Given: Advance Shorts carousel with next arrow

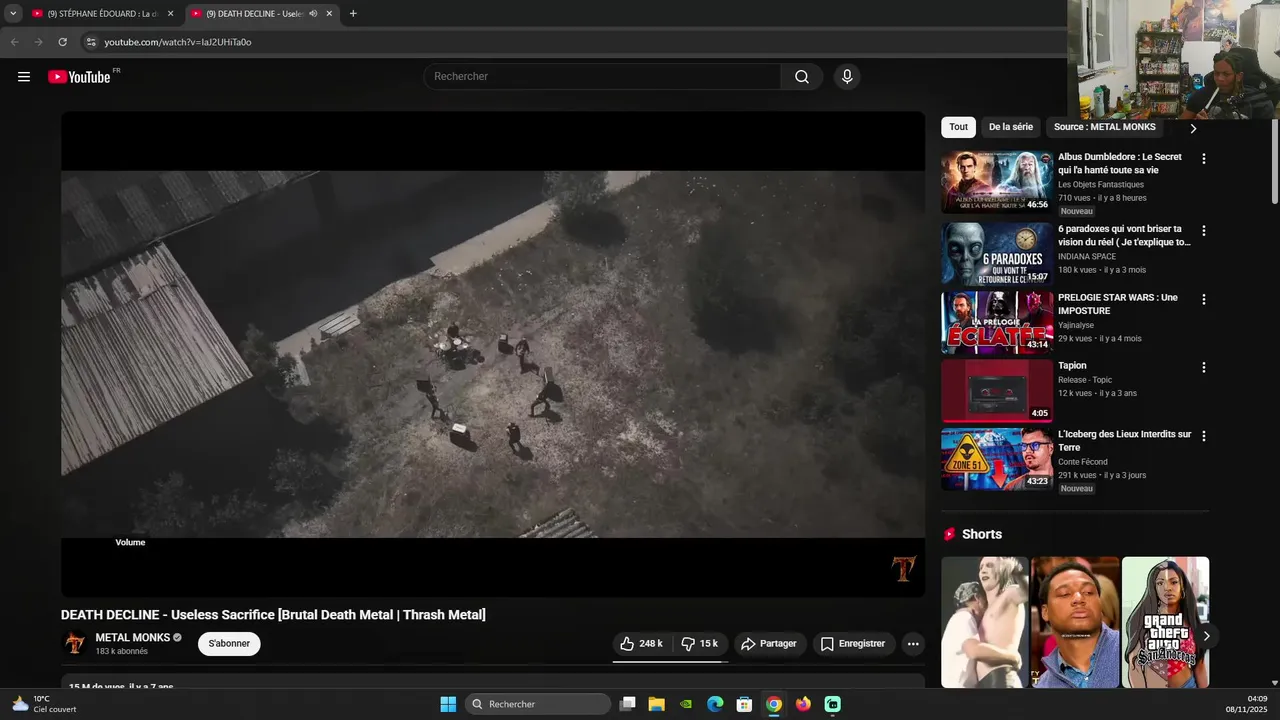Looking at the screenshot, I should click(1206, 636).
